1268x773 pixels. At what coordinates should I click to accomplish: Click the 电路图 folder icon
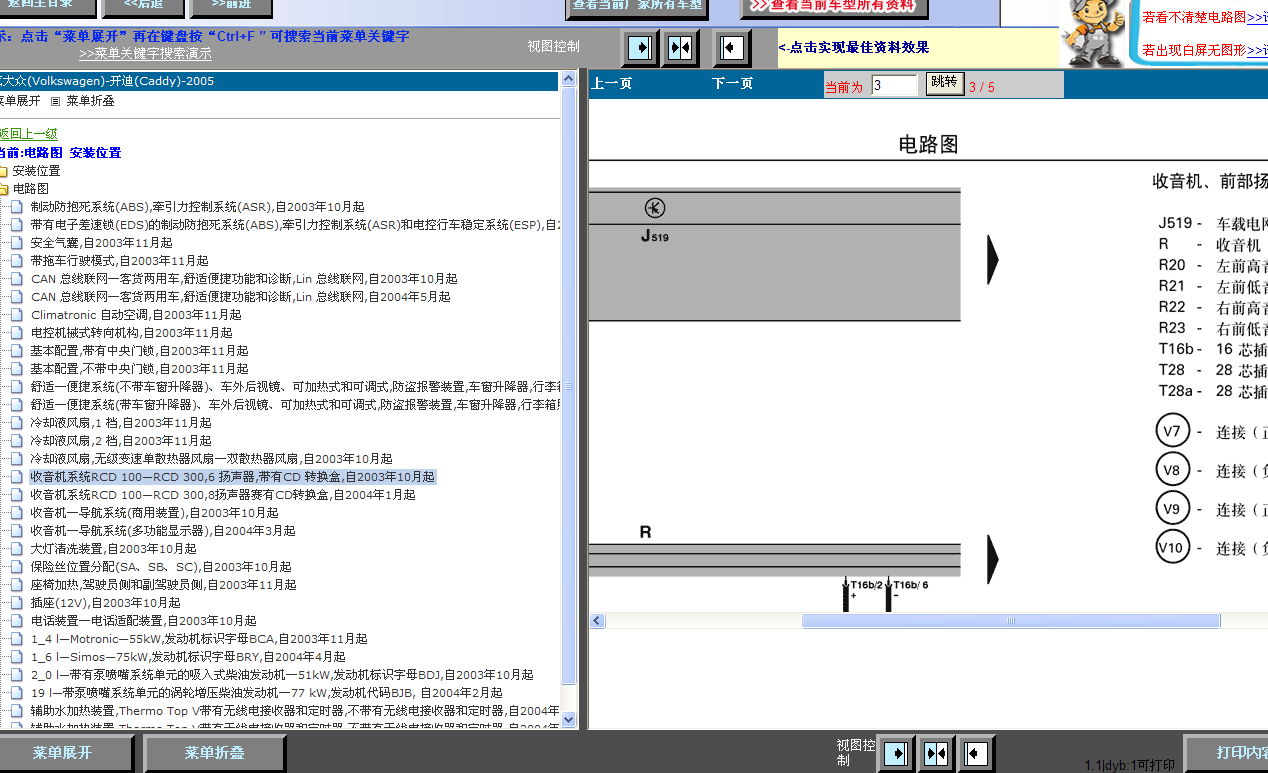3,189
